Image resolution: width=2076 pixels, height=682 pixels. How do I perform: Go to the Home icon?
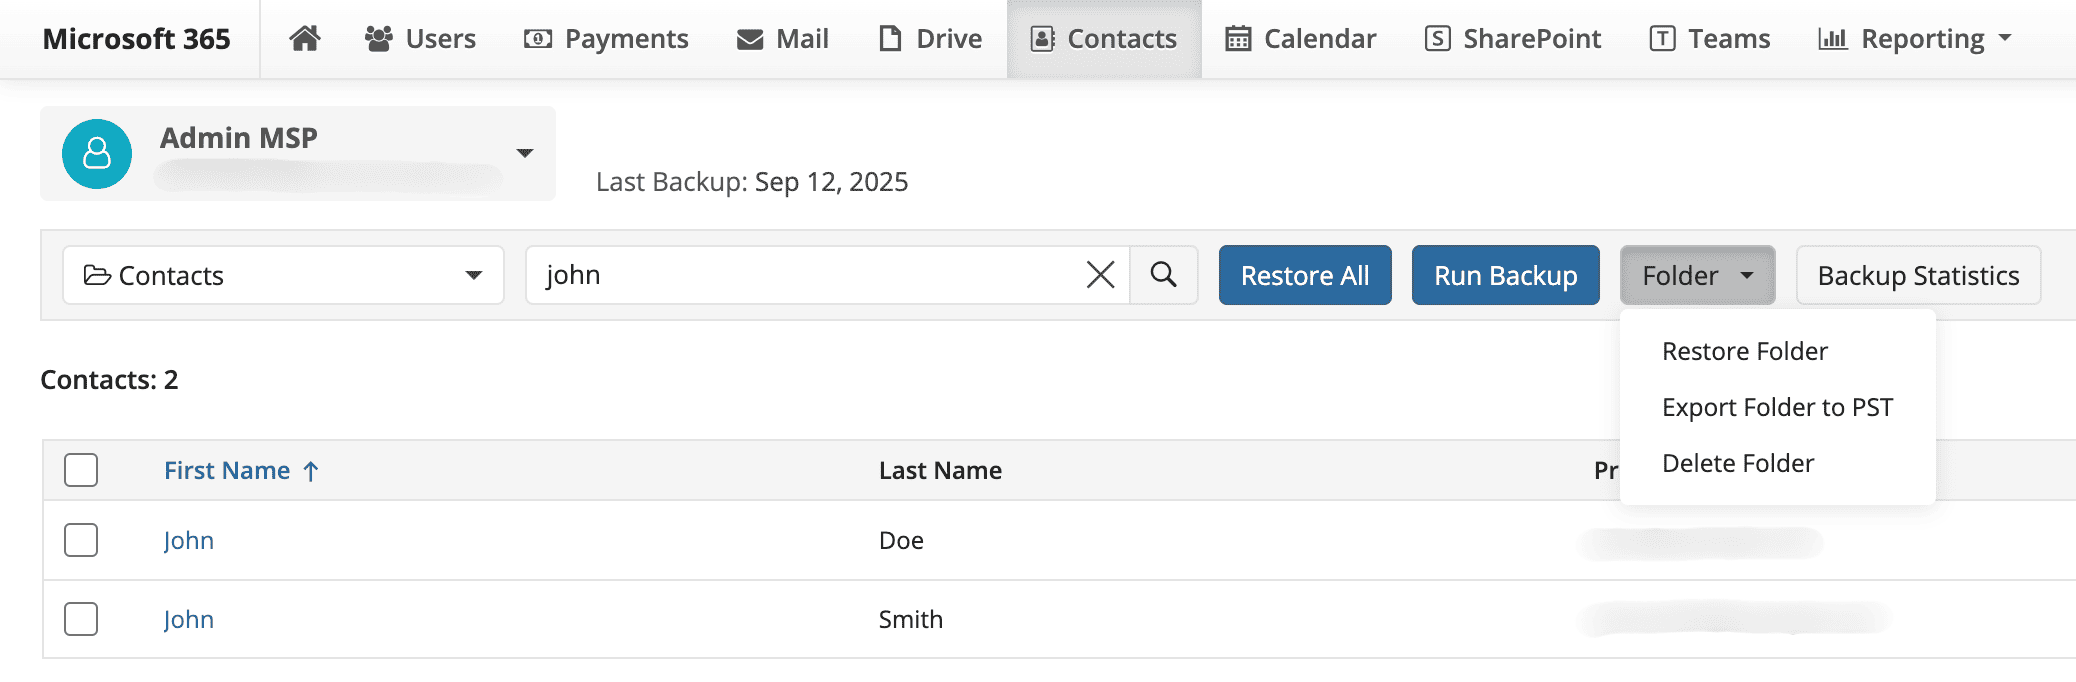tap(305, 38)
